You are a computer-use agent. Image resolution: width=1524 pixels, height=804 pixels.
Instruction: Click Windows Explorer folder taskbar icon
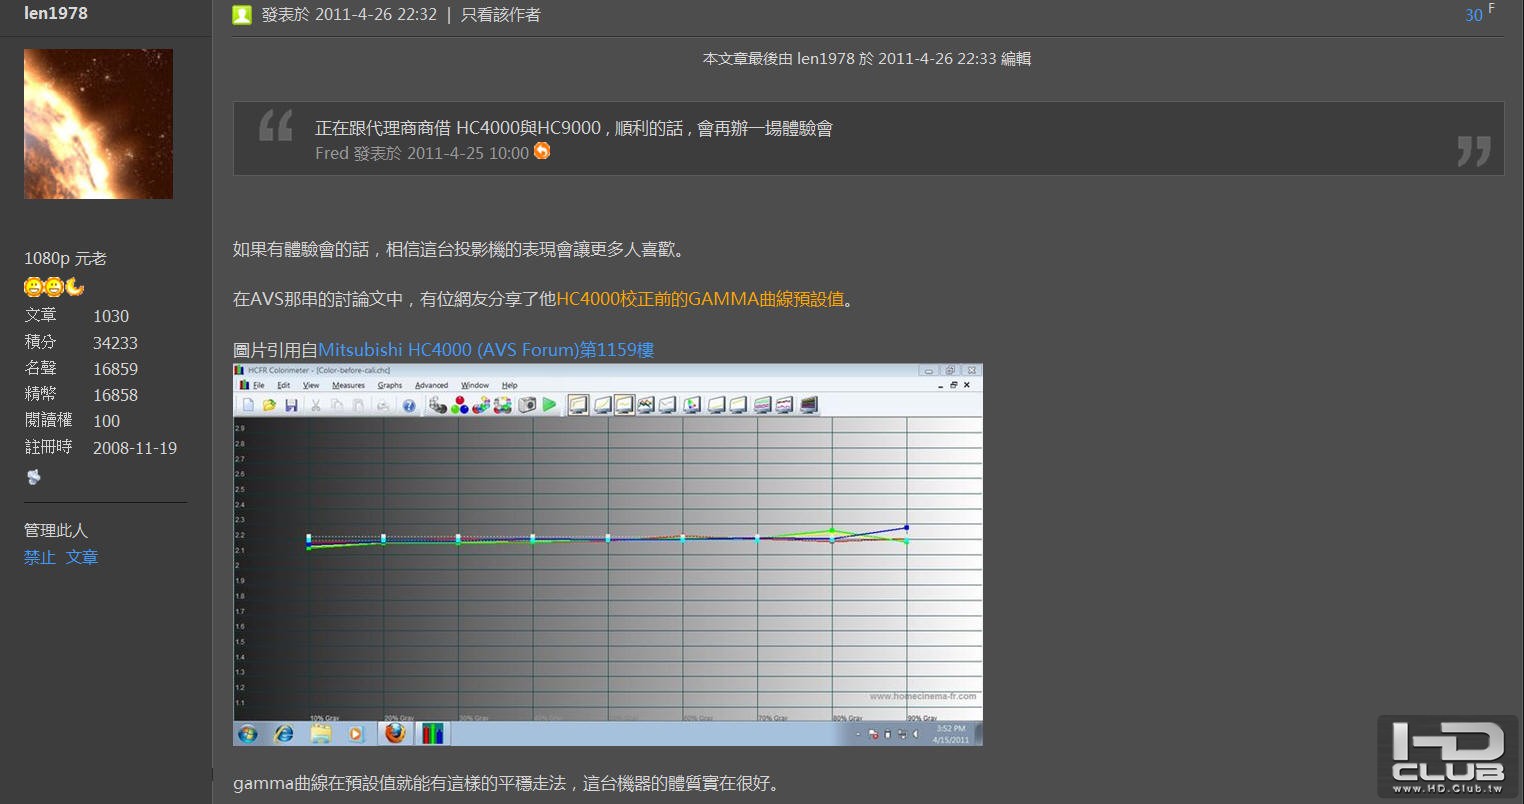coord(321,734)
